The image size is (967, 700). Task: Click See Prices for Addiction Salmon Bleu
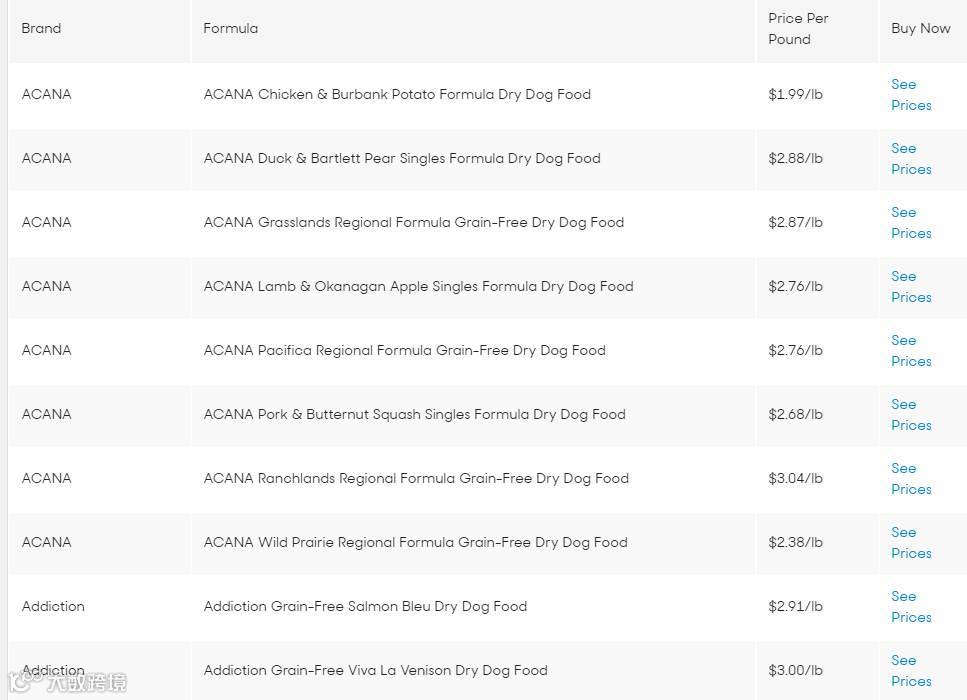click(911, 606)
